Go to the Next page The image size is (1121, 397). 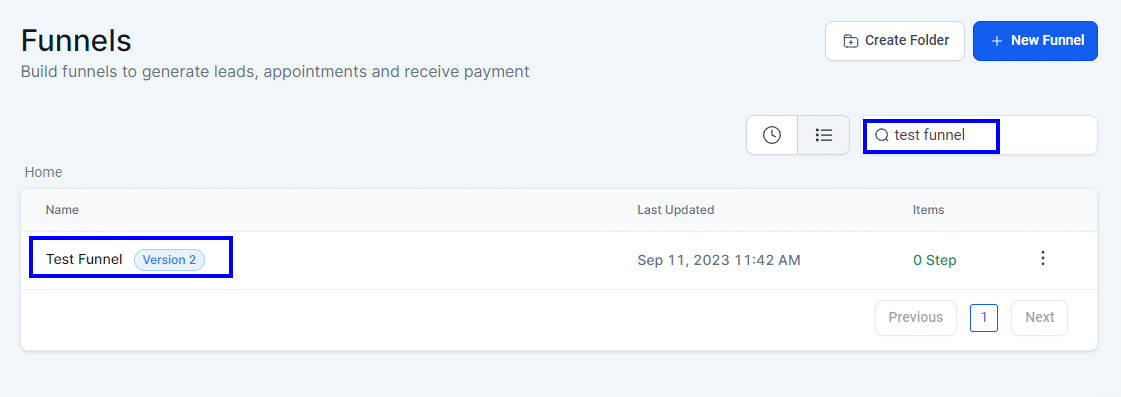(1039, 318)
